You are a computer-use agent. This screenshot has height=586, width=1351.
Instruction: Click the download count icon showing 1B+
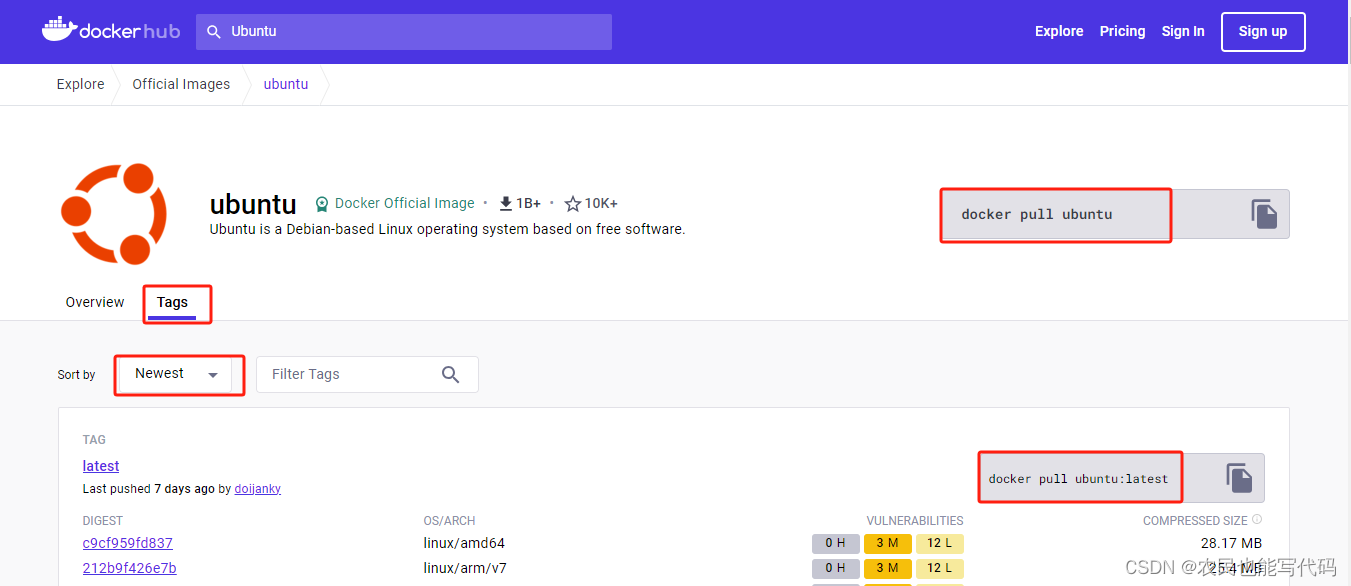505,202
